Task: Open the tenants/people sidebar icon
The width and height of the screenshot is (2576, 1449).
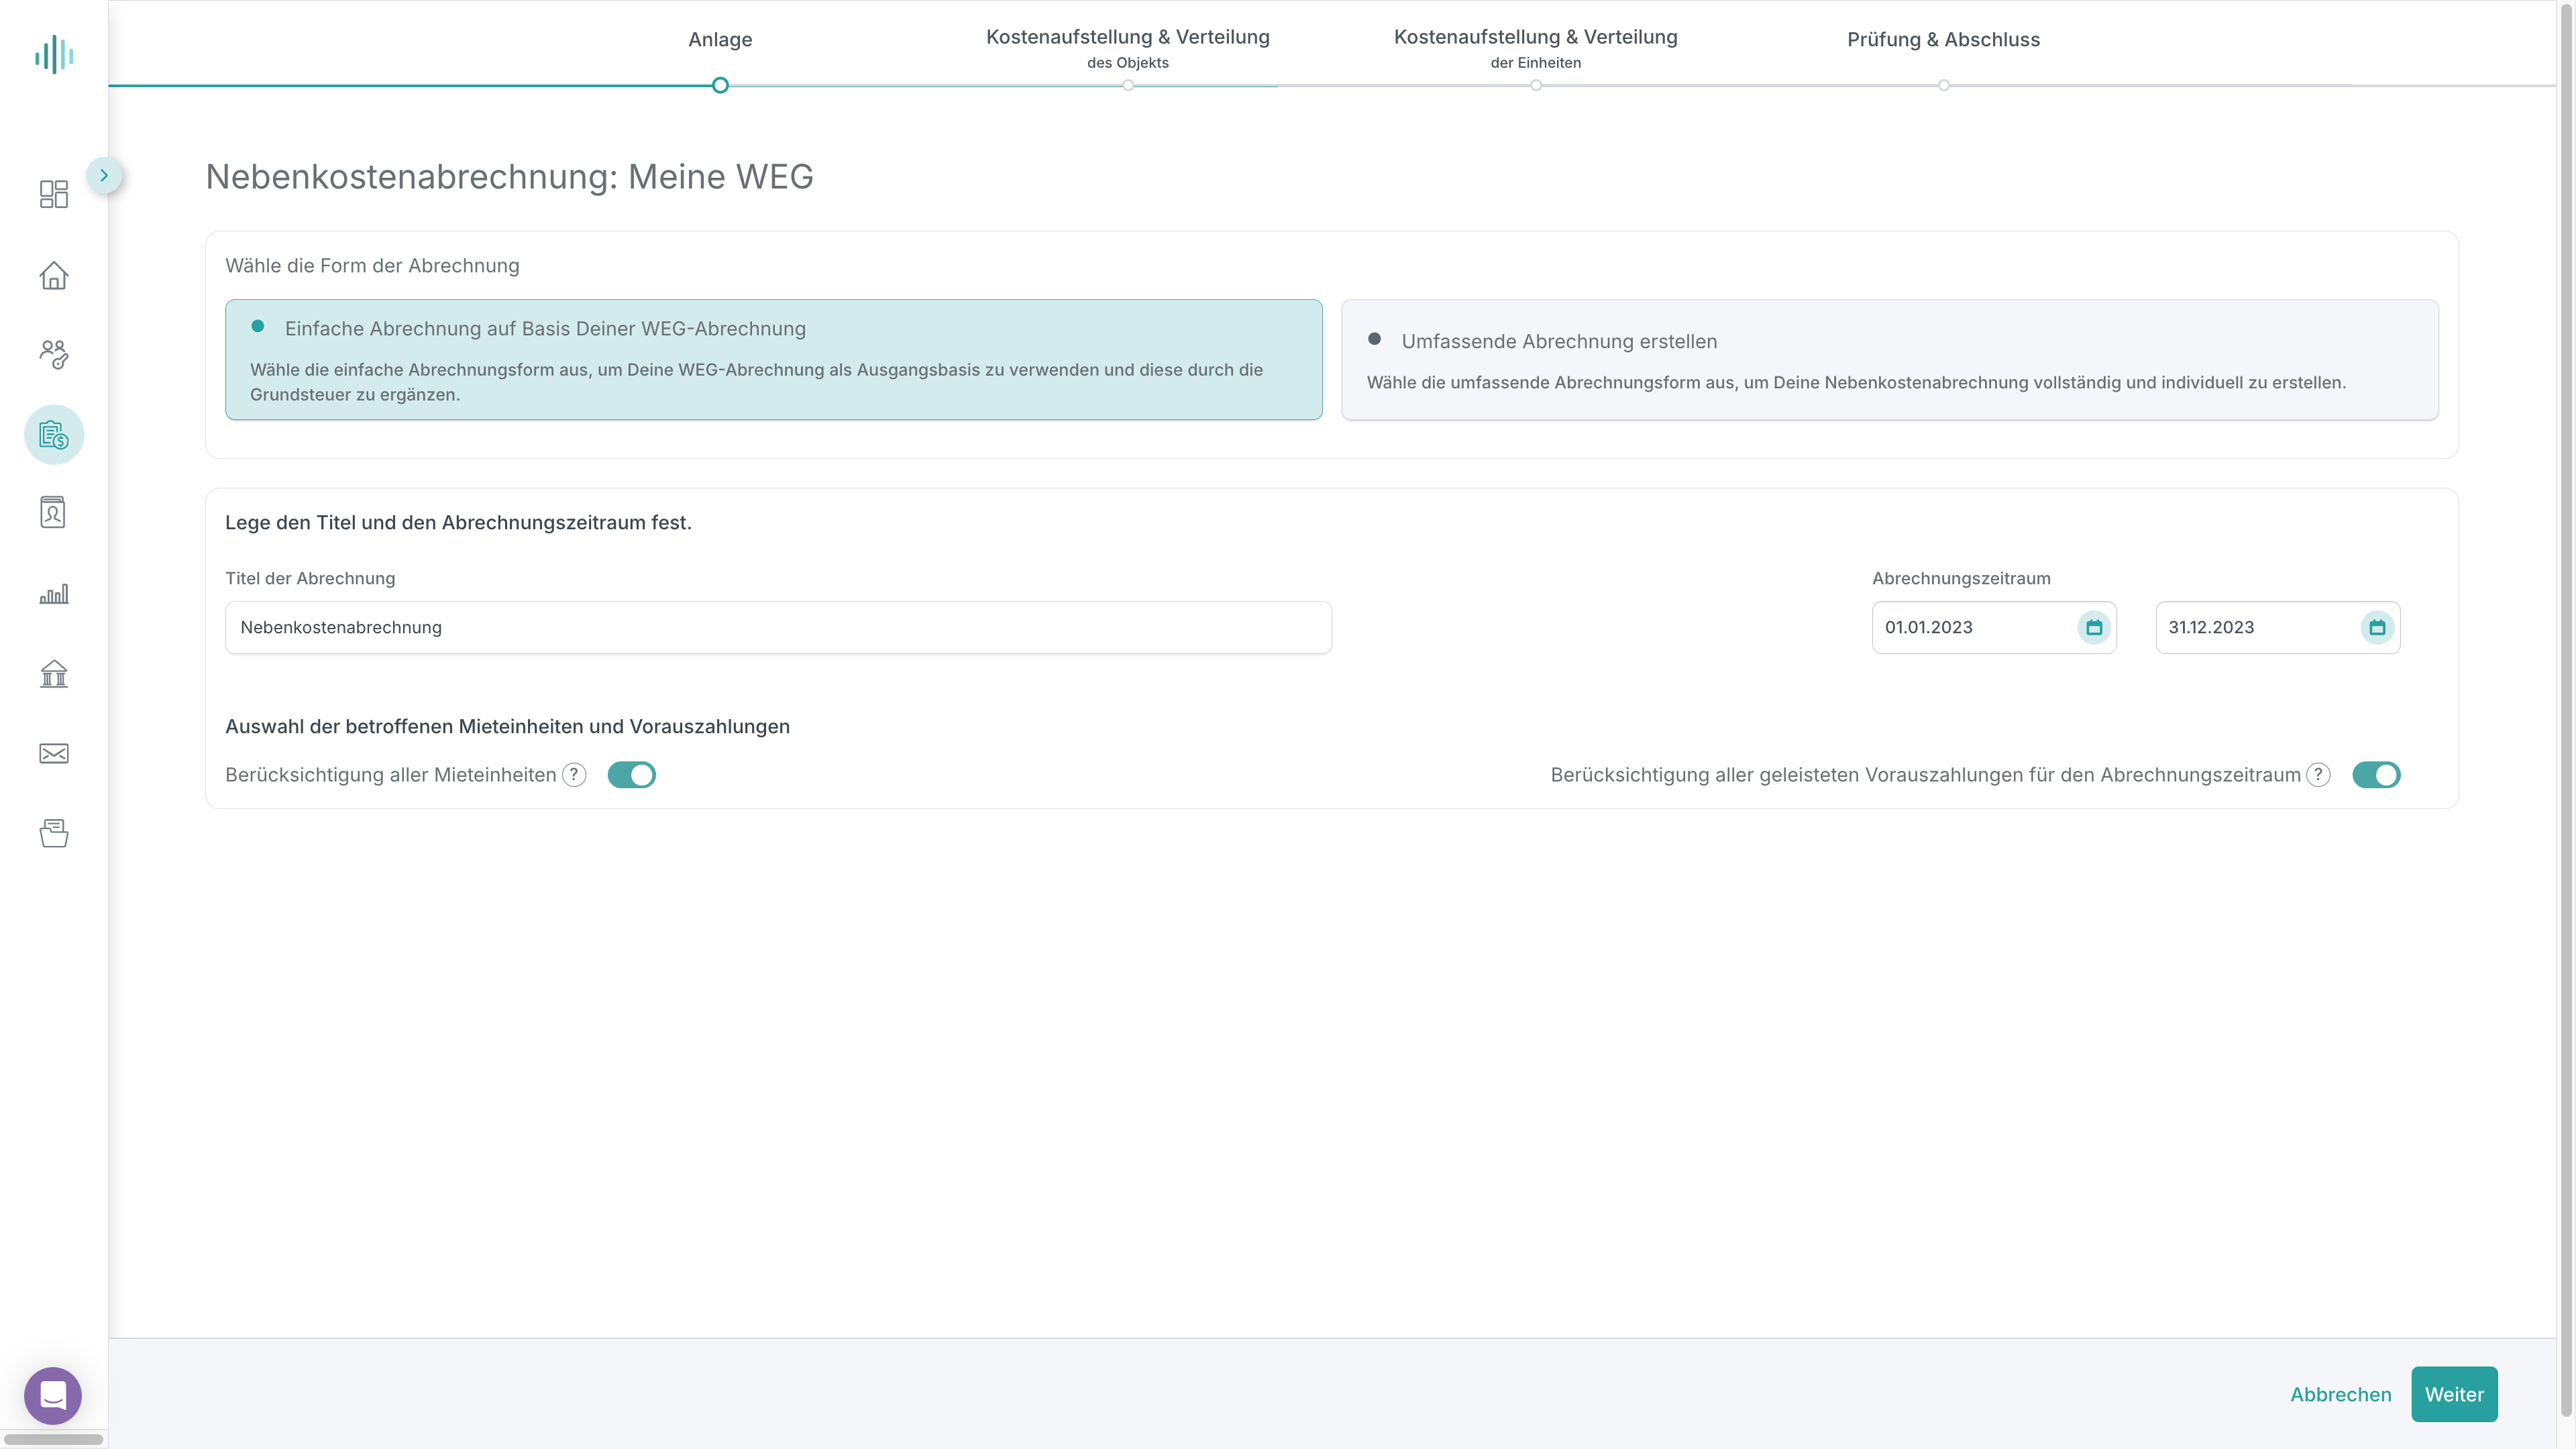Action: tap(54, 354)
